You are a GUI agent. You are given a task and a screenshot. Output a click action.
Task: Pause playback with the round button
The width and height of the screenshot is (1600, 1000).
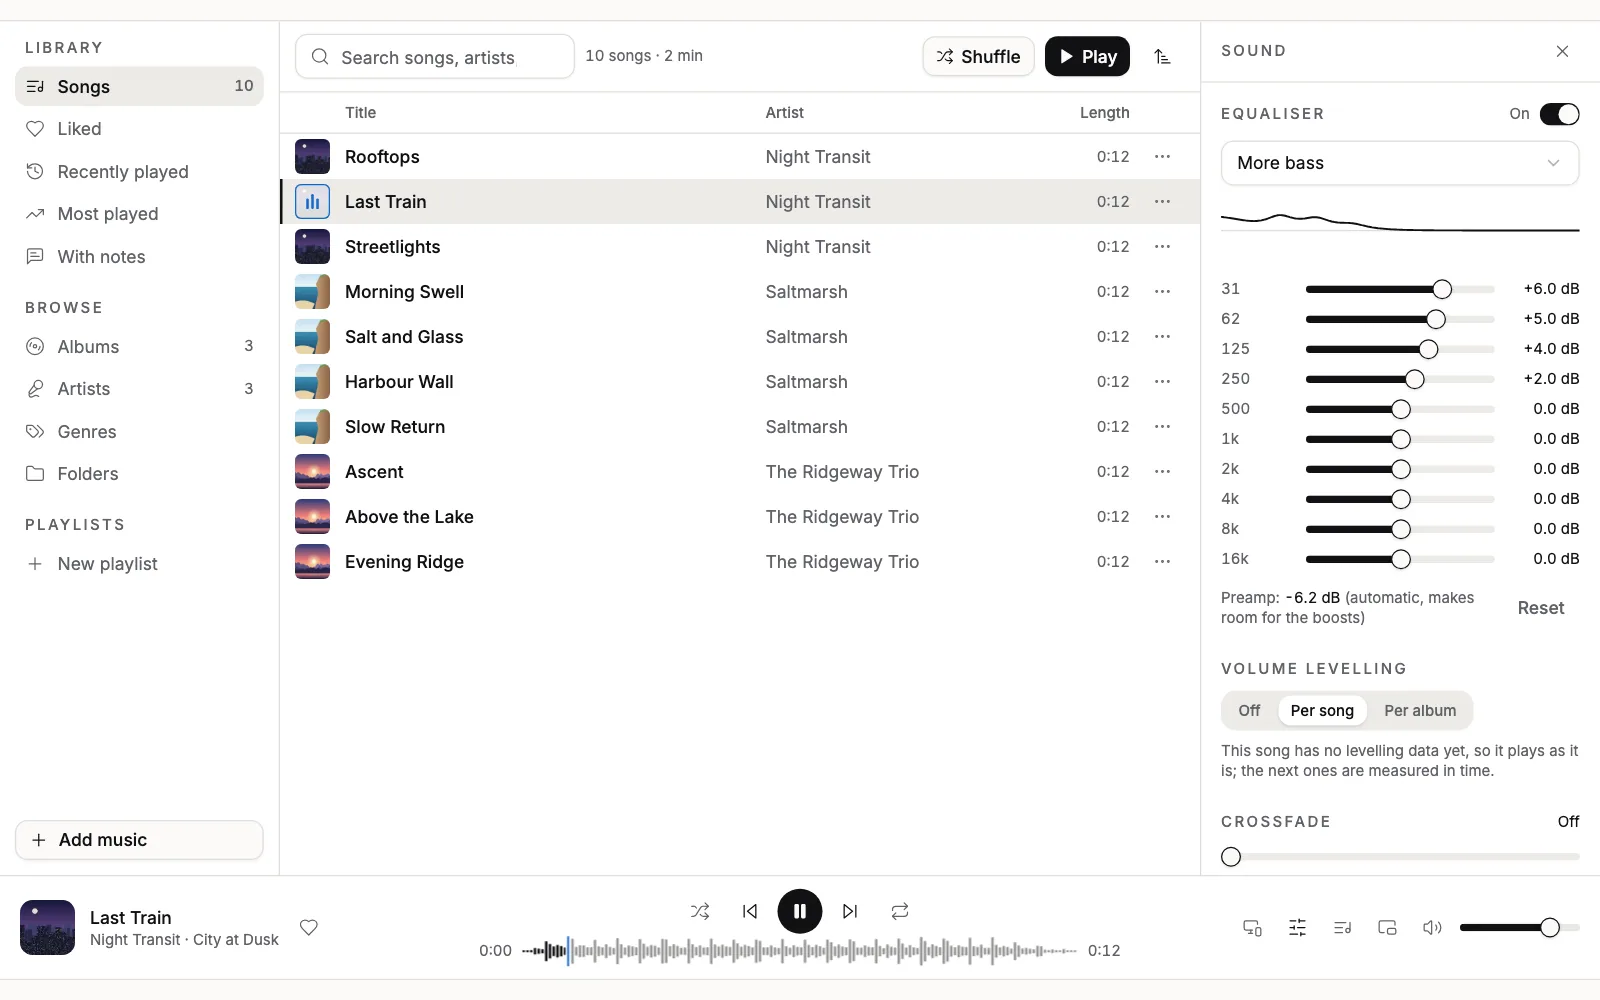click(x=800, y=911)
